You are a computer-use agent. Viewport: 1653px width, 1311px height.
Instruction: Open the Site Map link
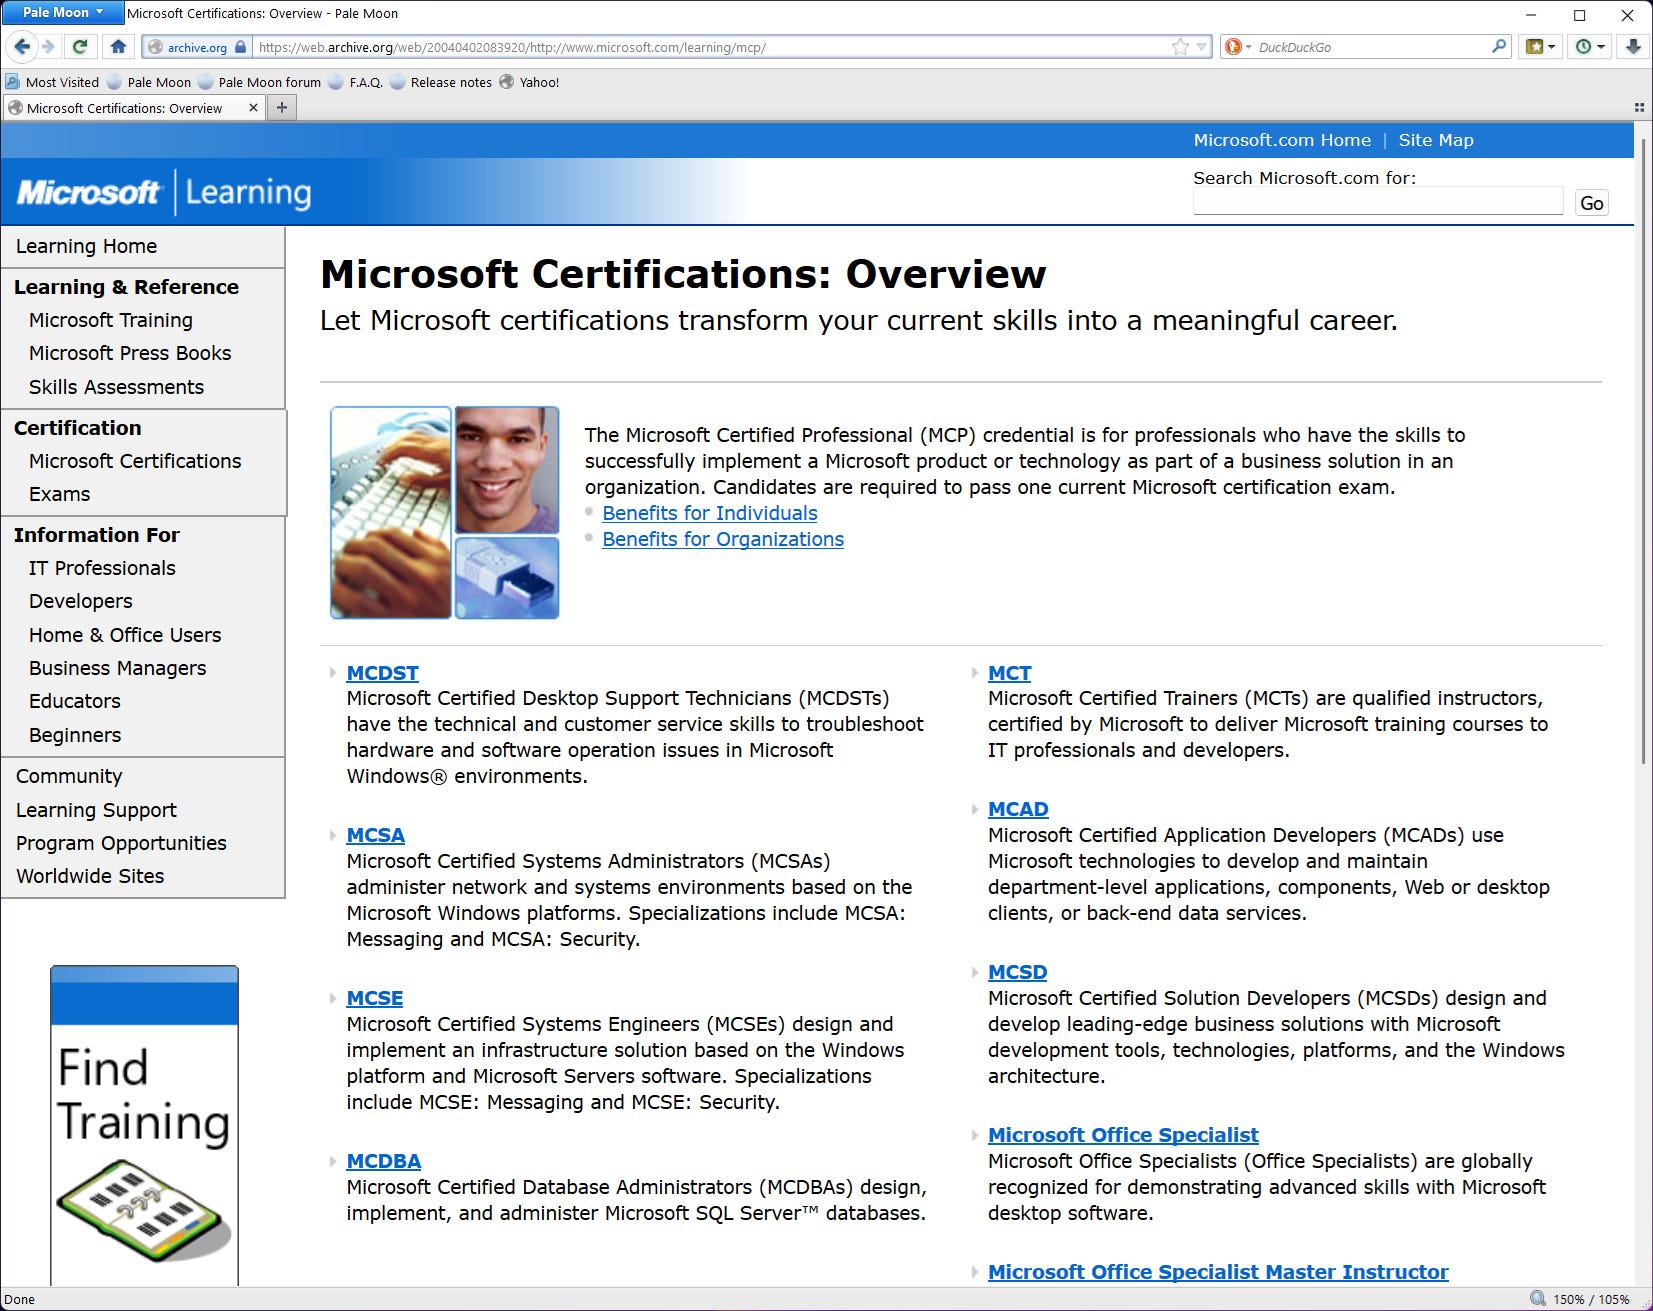point(1436,140)
